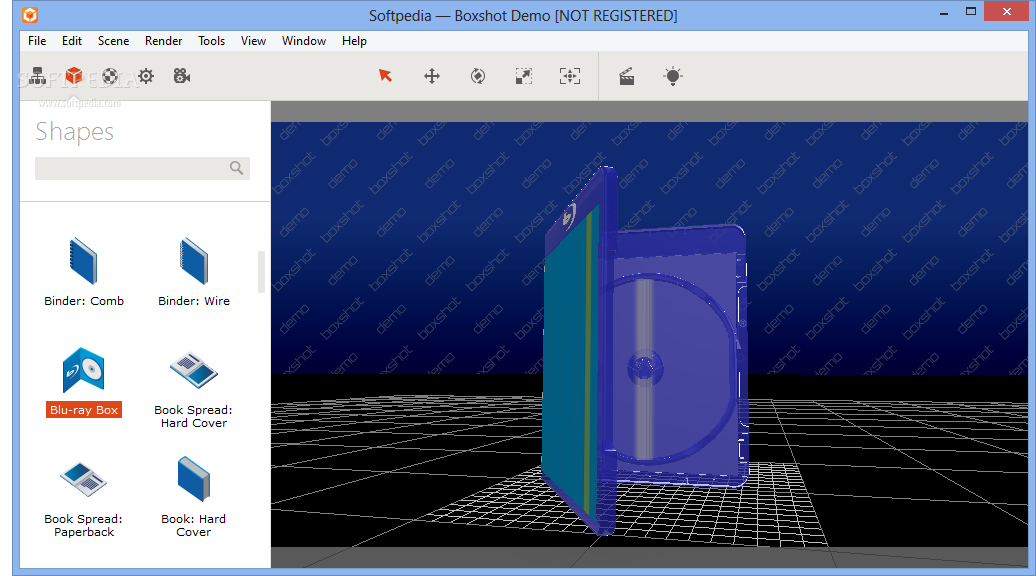The width and height of the screenshot is (1036, 576).
Task: Activate the rotate tool
Action: (x=478, y=76)
